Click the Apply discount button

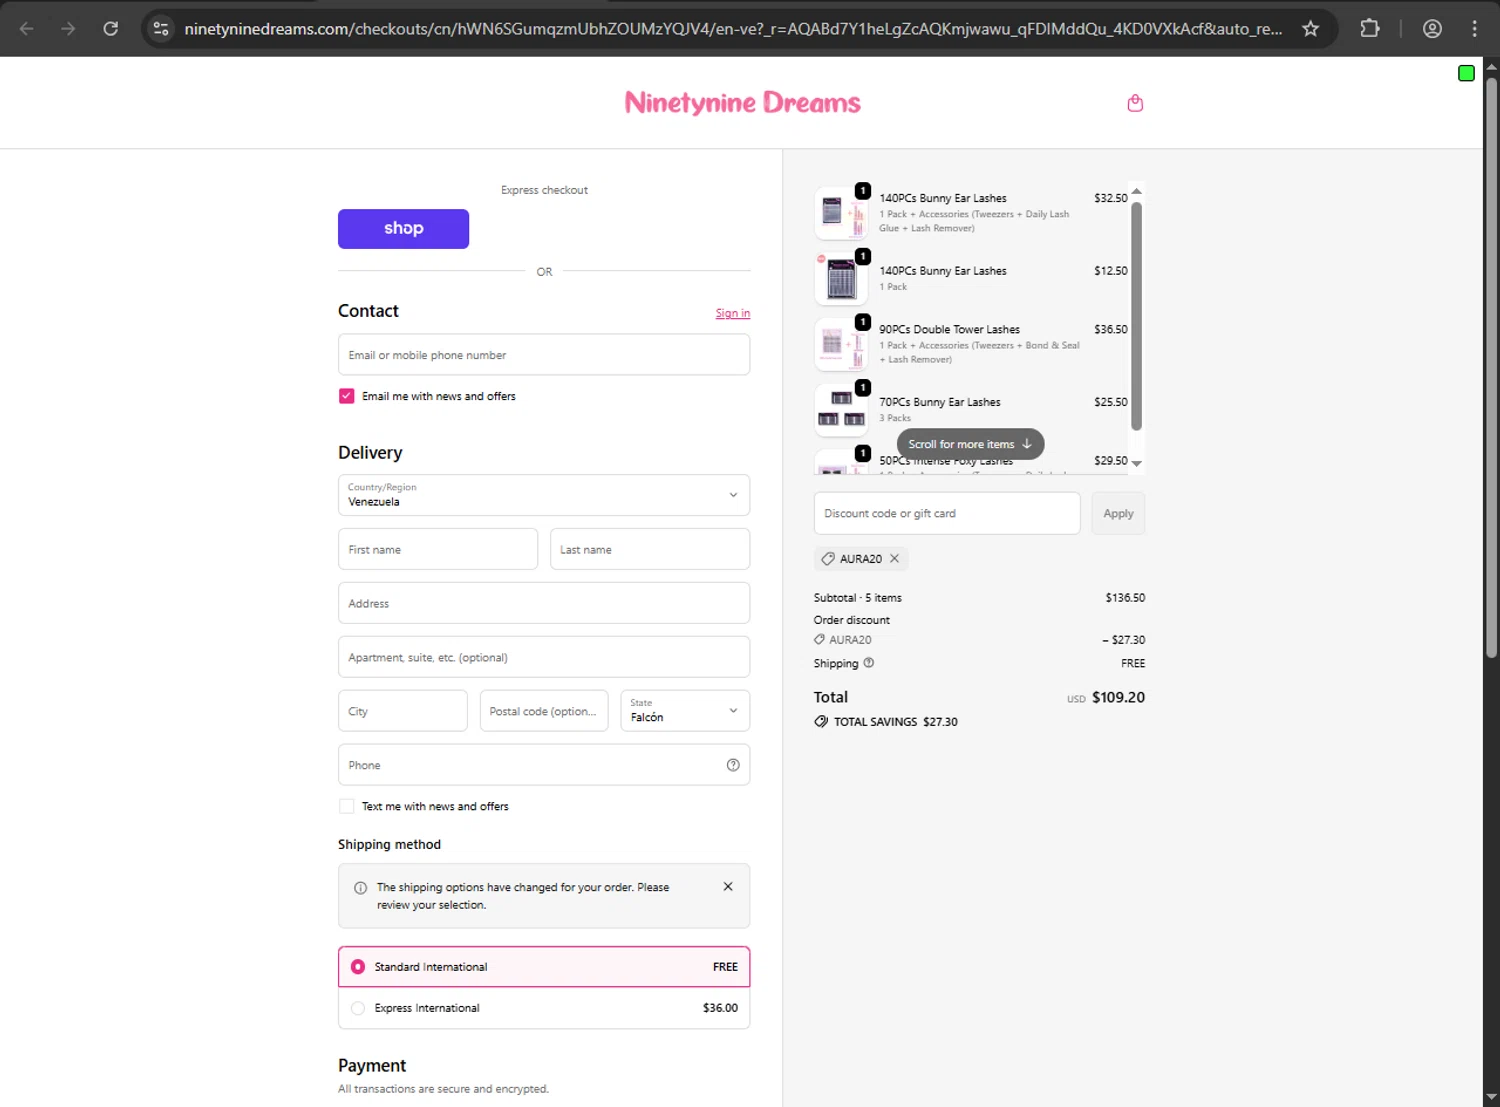pyautogui.click(x=1118, y=514)
